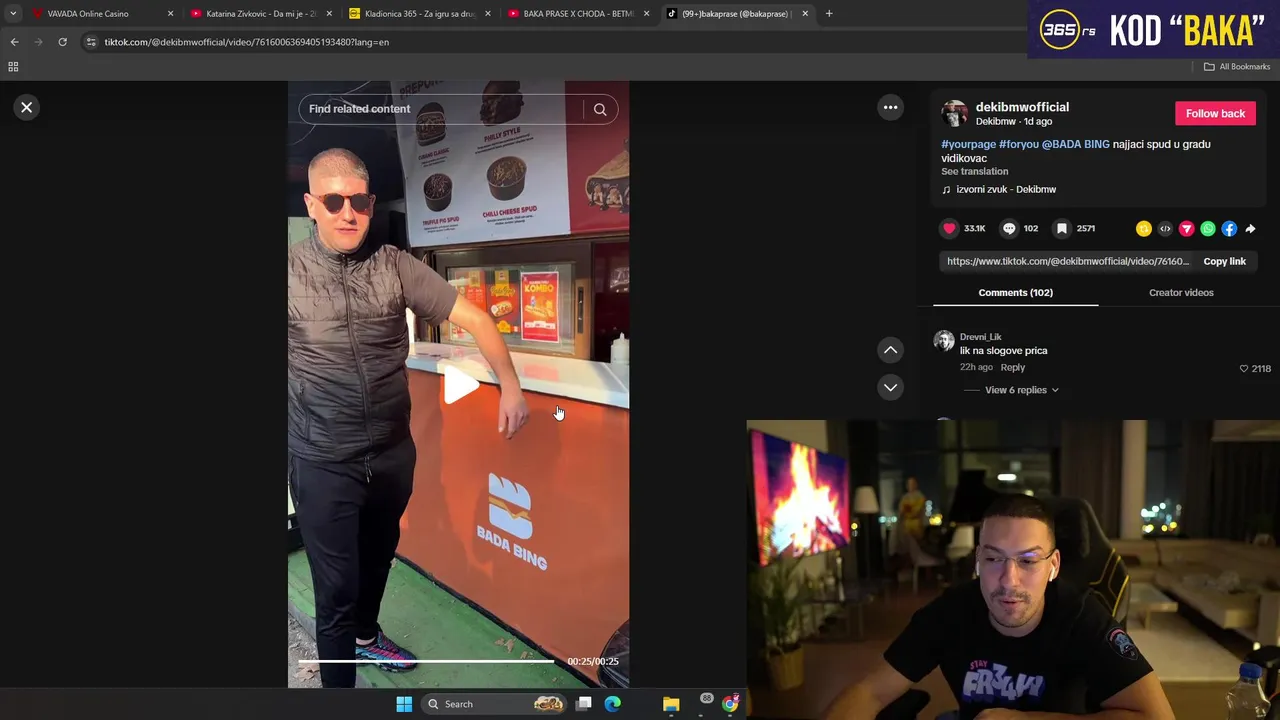1280x720 pixels.
Task: Save the video with the bookmark icon
Action: point(1062,228)
